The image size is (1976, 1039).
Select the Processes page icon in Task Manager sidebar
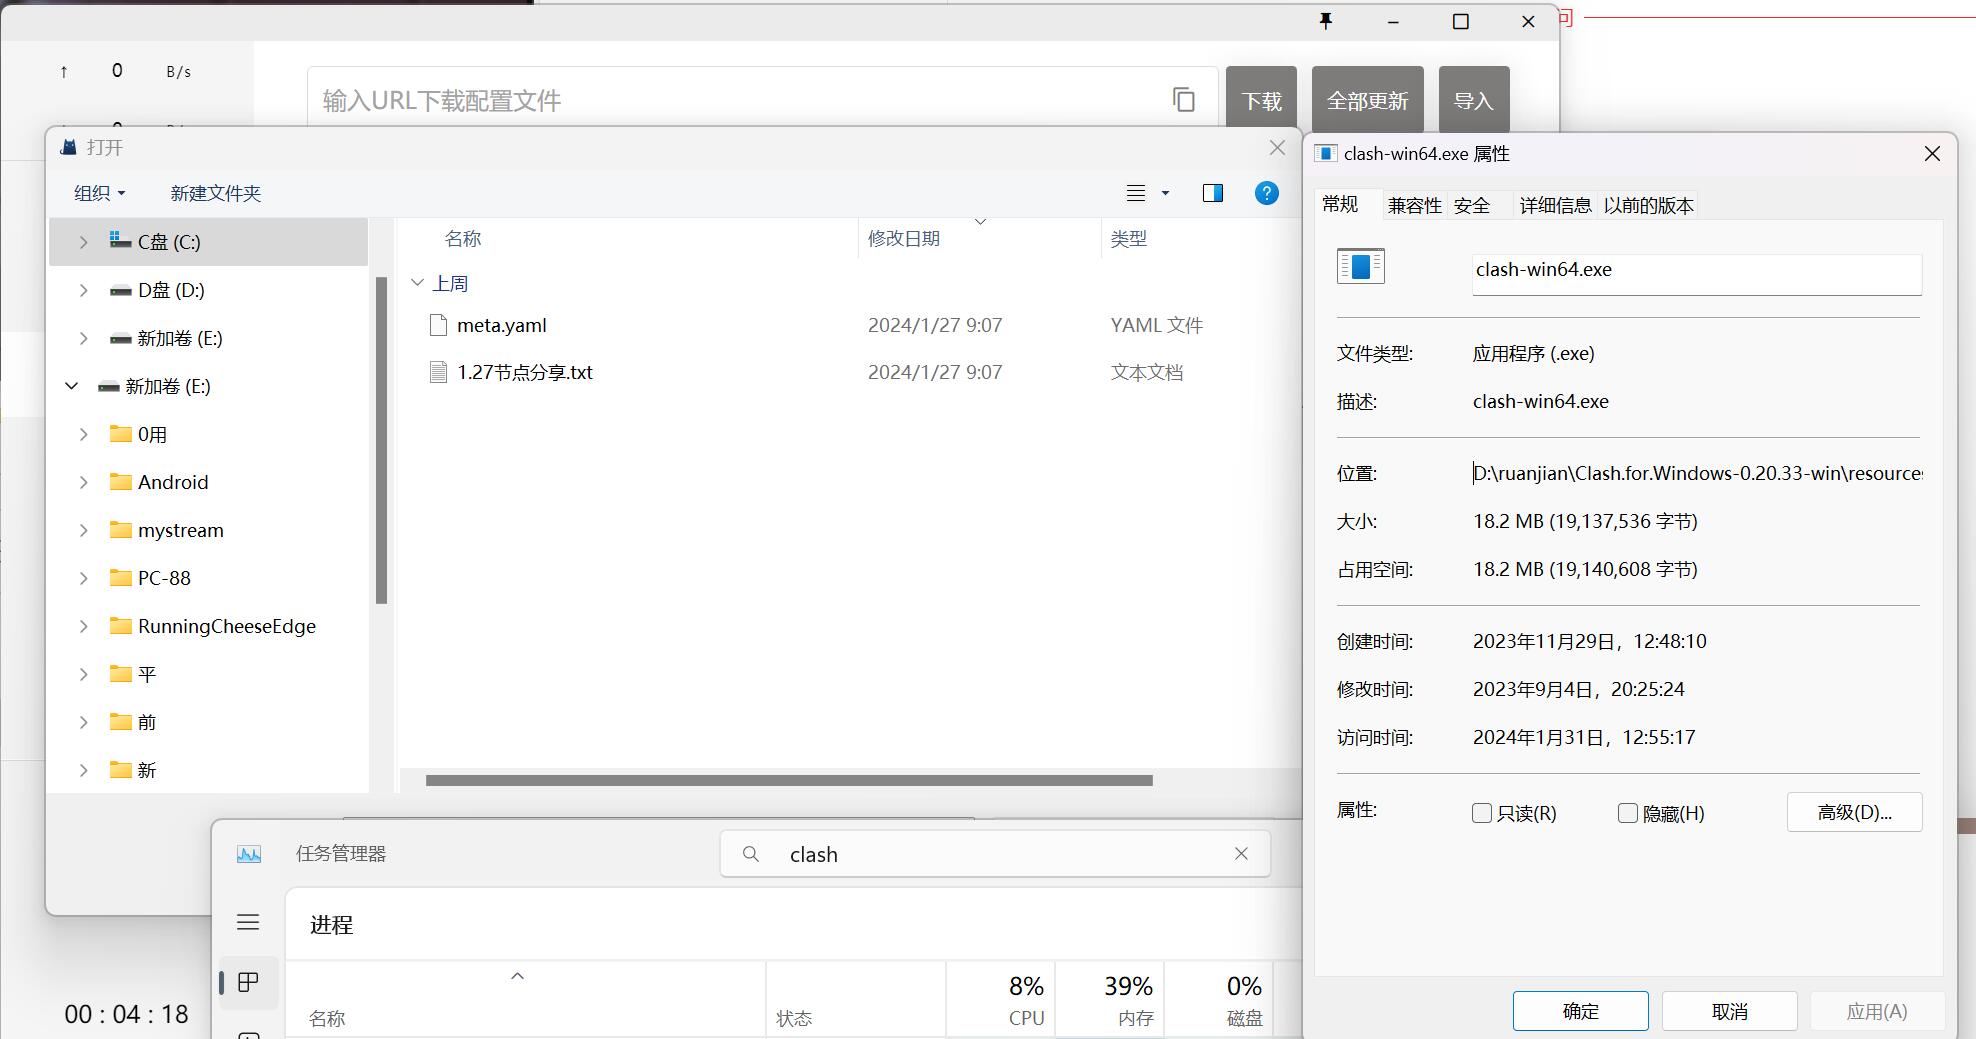point(248,982)
